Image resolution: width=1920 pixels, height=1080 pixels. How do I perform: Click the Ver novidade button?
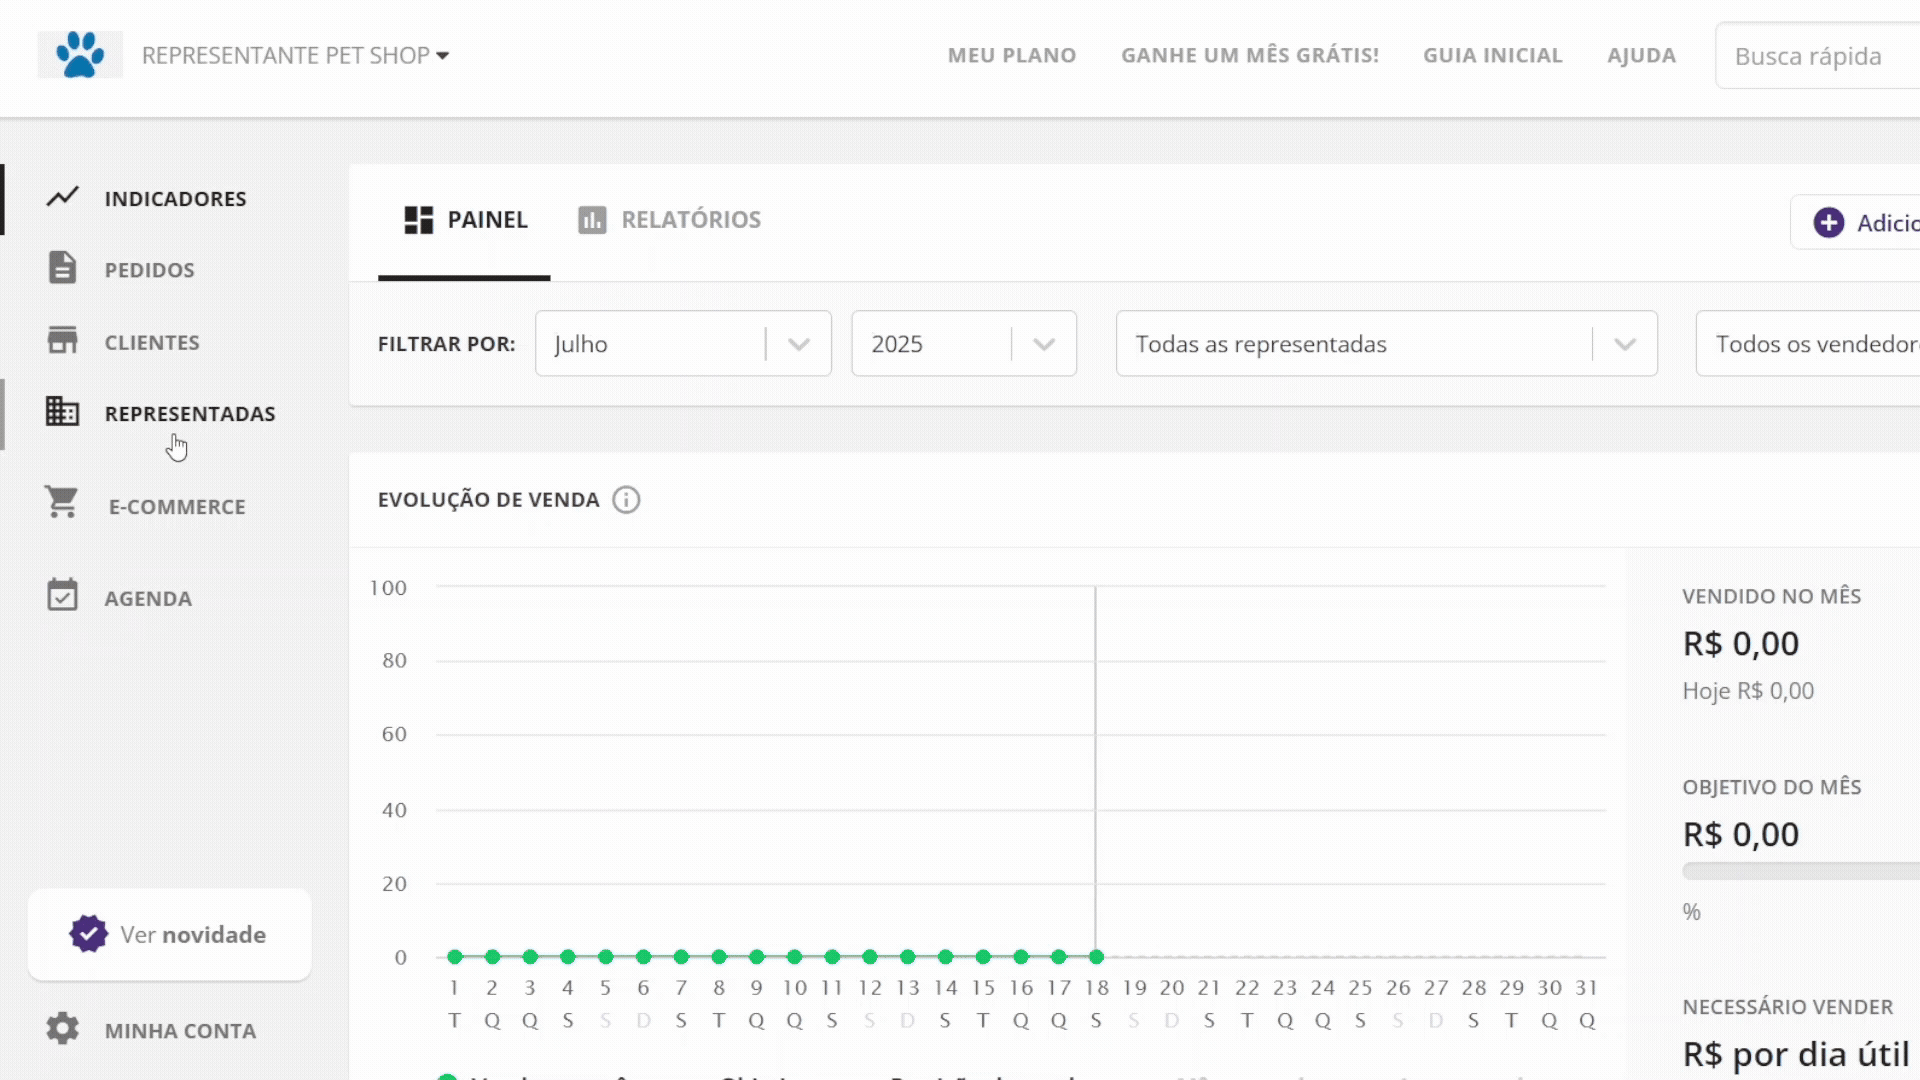tap(169, 934)
